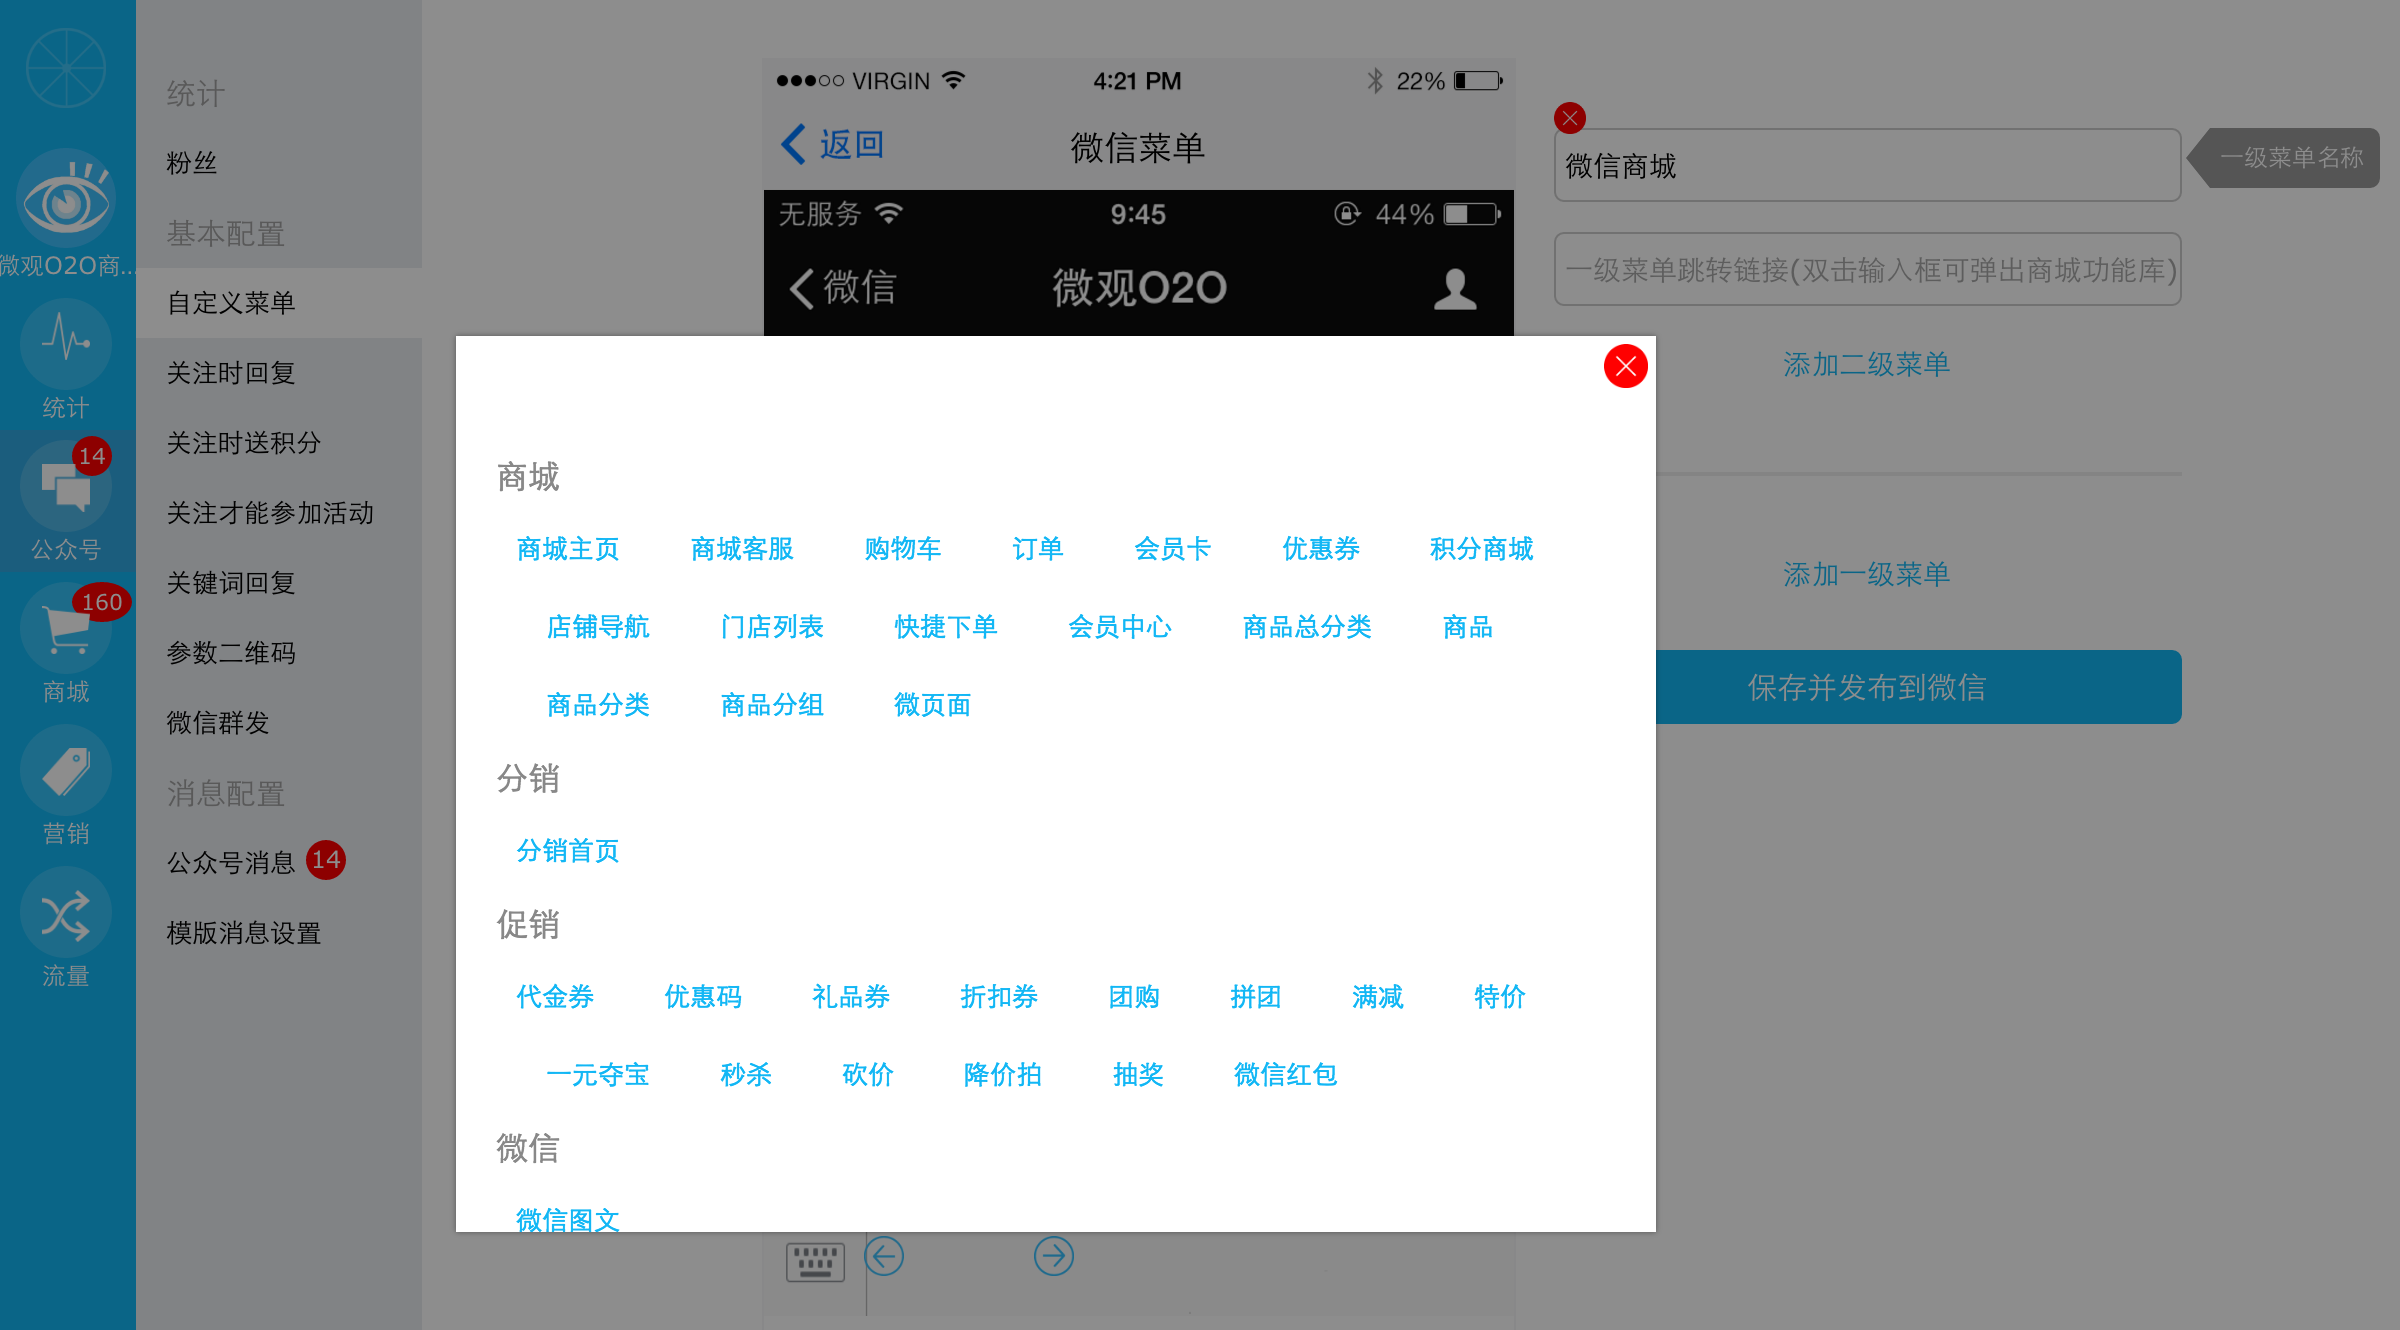Image resolution: width=2400 pixels, height=1330 pixels.
Task: Click 添加二级菜单 link
Action: point(1867,364)
